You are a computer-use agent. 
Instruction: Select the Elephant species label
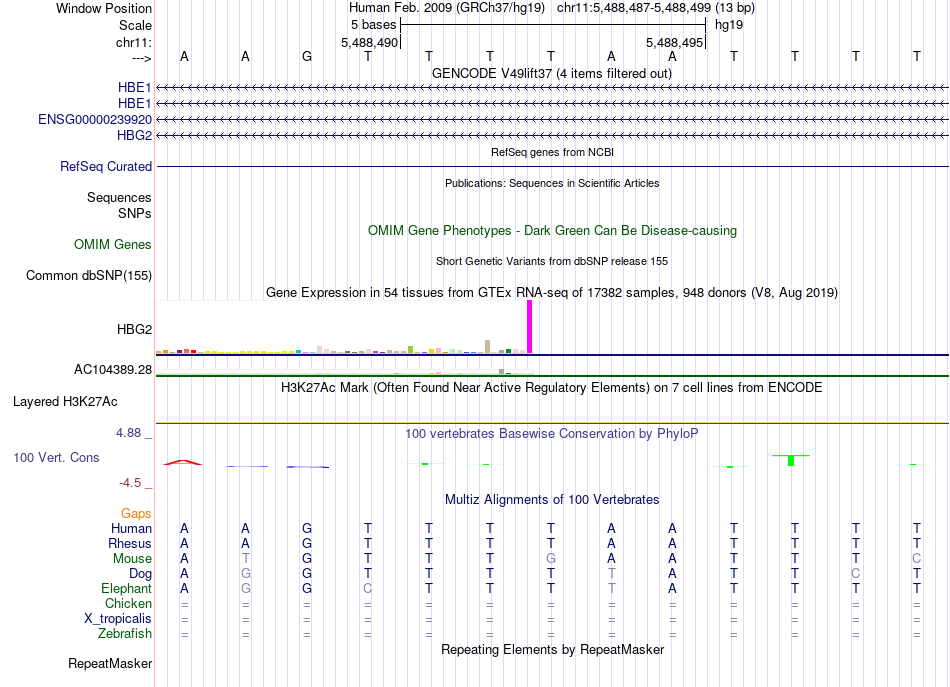coord(126,588)
